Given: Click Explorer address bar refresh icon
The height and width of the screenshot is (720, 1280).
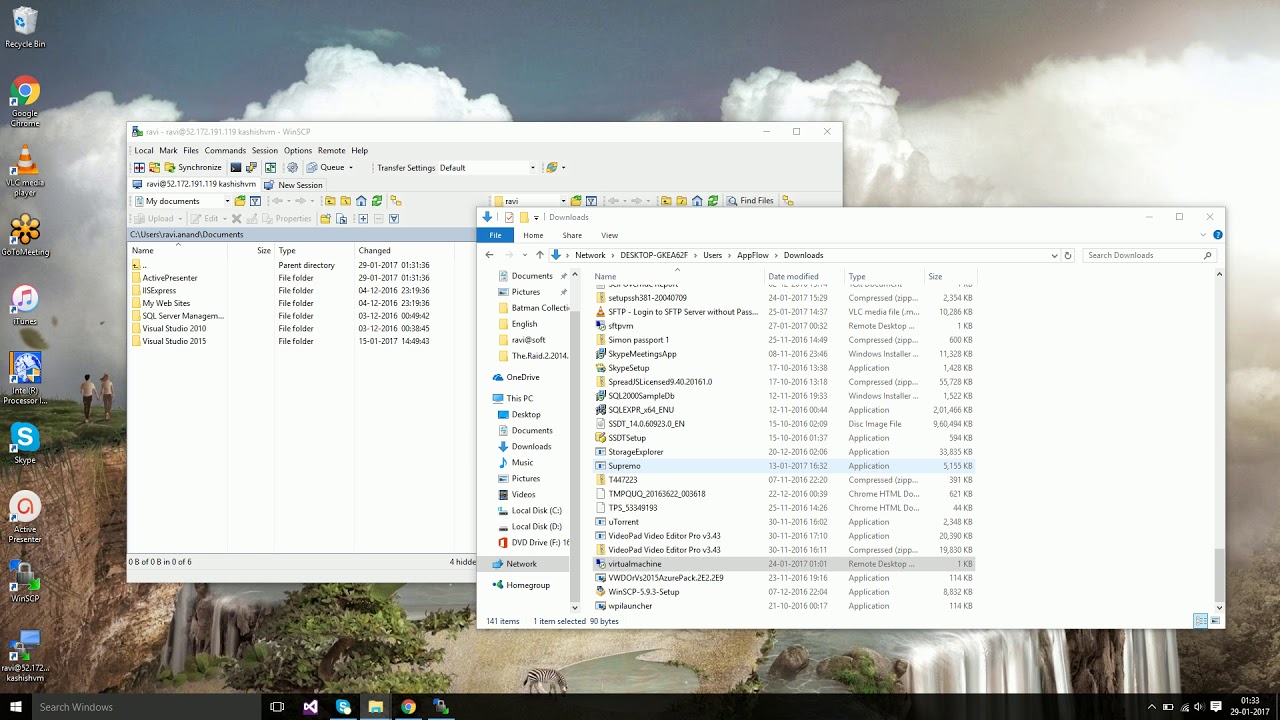Looking at the screenshot, I should [x=1068, y=255].
